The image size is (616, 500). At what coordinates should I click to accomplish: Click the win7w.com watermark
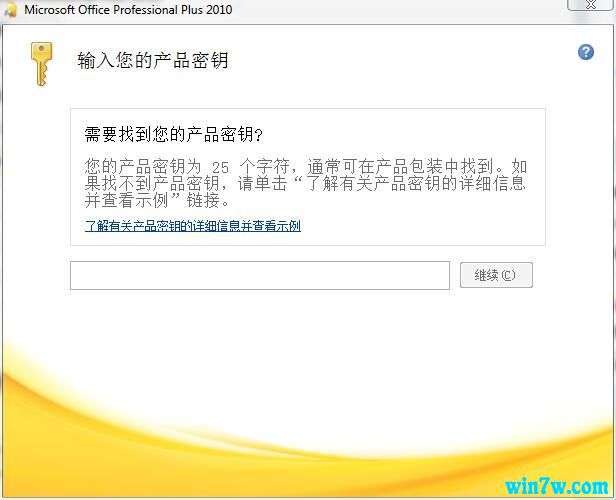(556, 487)
